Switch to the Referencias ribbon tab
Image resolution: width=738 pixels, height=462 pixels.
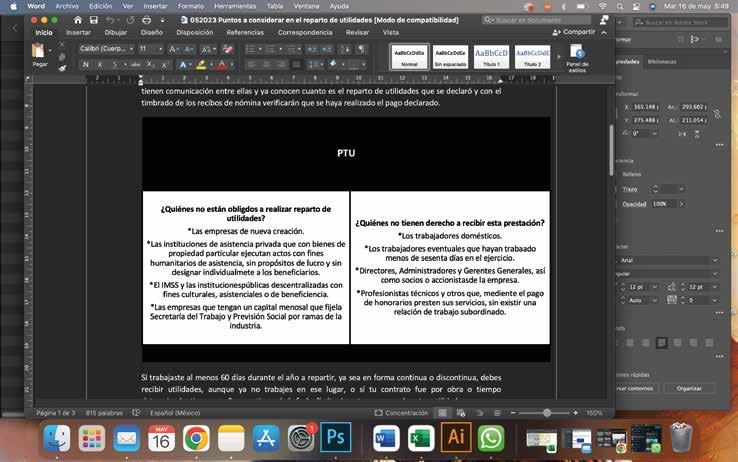245,32
